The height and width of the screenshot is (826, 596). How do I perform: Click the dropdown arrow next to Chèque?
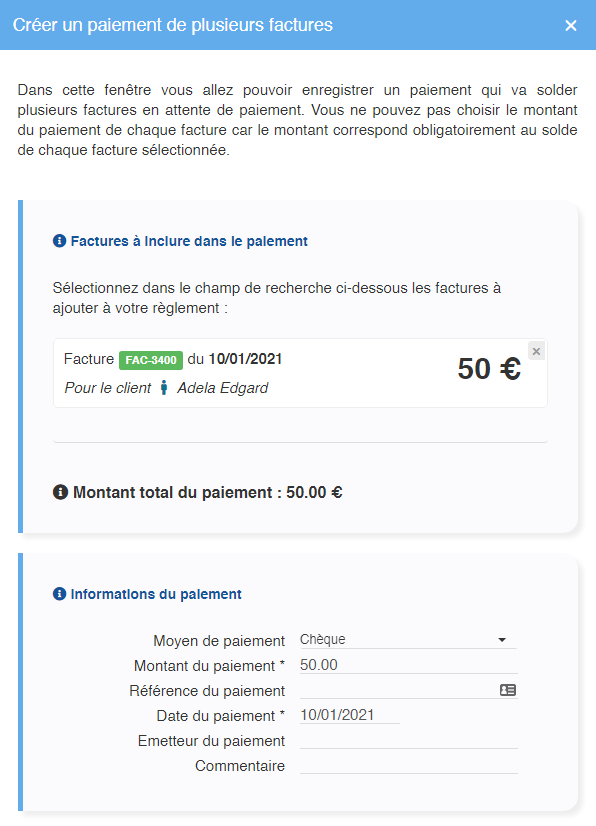click(x=502, y=640)
